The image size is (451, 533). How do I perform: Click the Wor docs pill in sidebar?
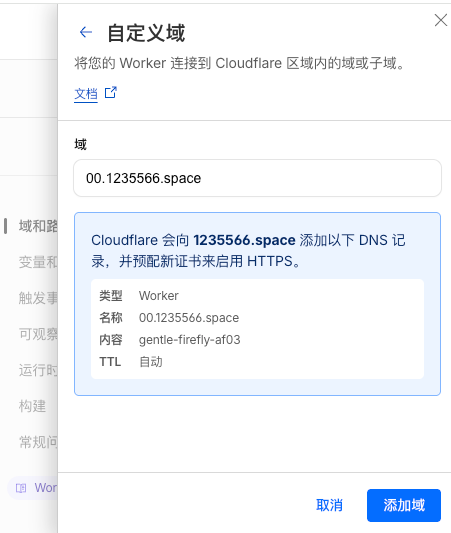point(33,488)
